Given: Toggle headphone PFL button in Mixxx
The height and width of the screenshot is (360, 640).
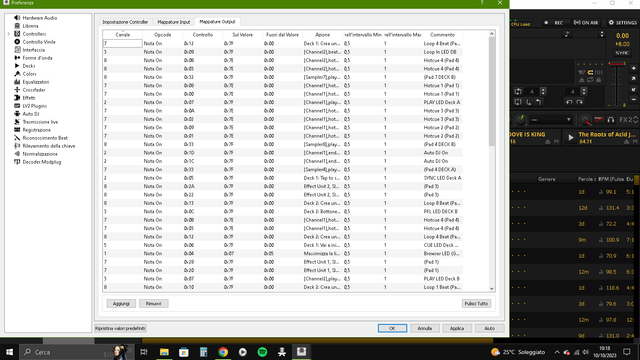Looking at the screenshot, I should [611, 120].
